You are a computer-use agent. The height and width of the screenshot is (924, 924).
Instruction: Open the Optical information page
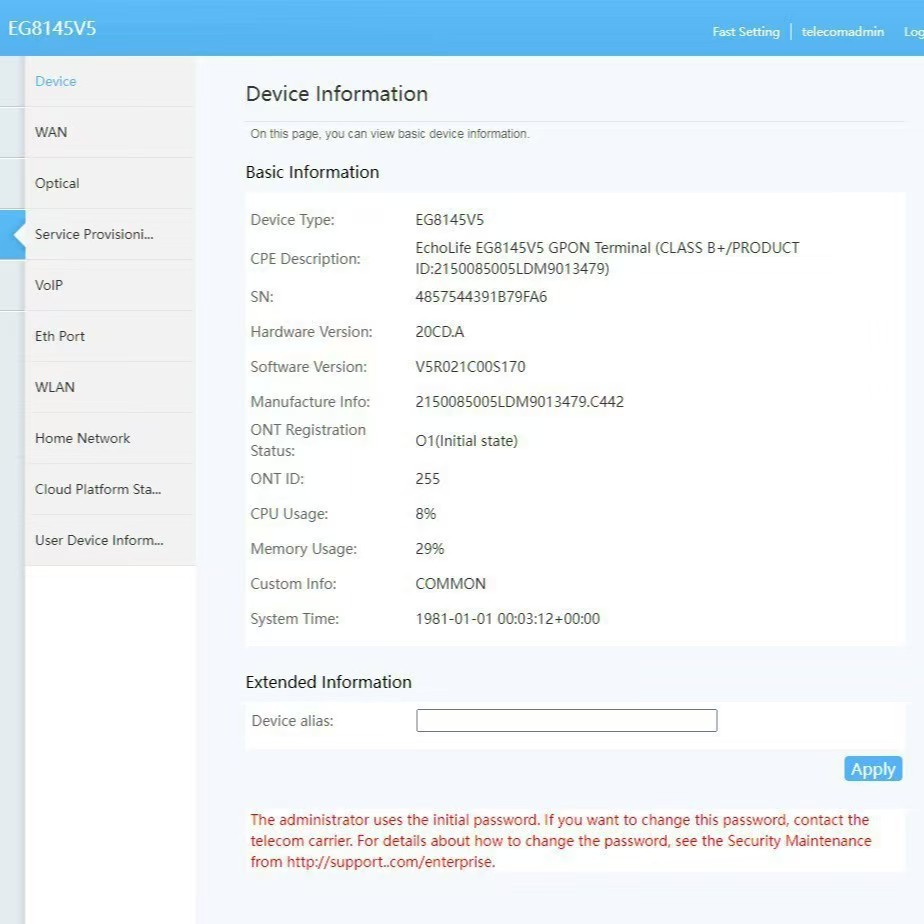click(x=57, y=183)
